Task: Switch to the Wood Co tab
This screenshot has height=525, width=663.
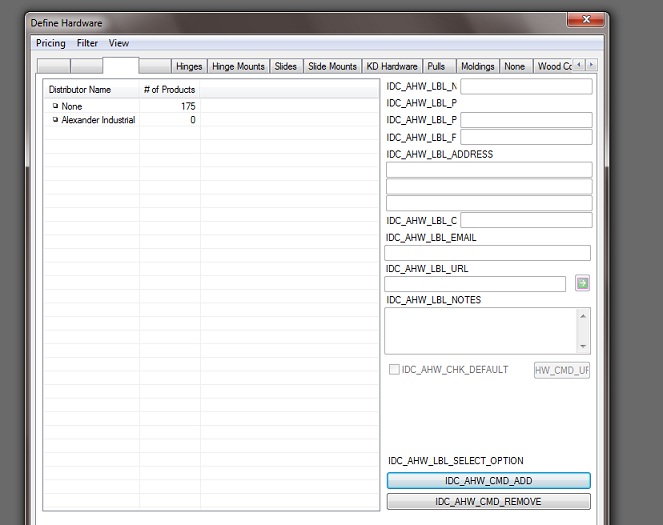Action: (554, 66)
